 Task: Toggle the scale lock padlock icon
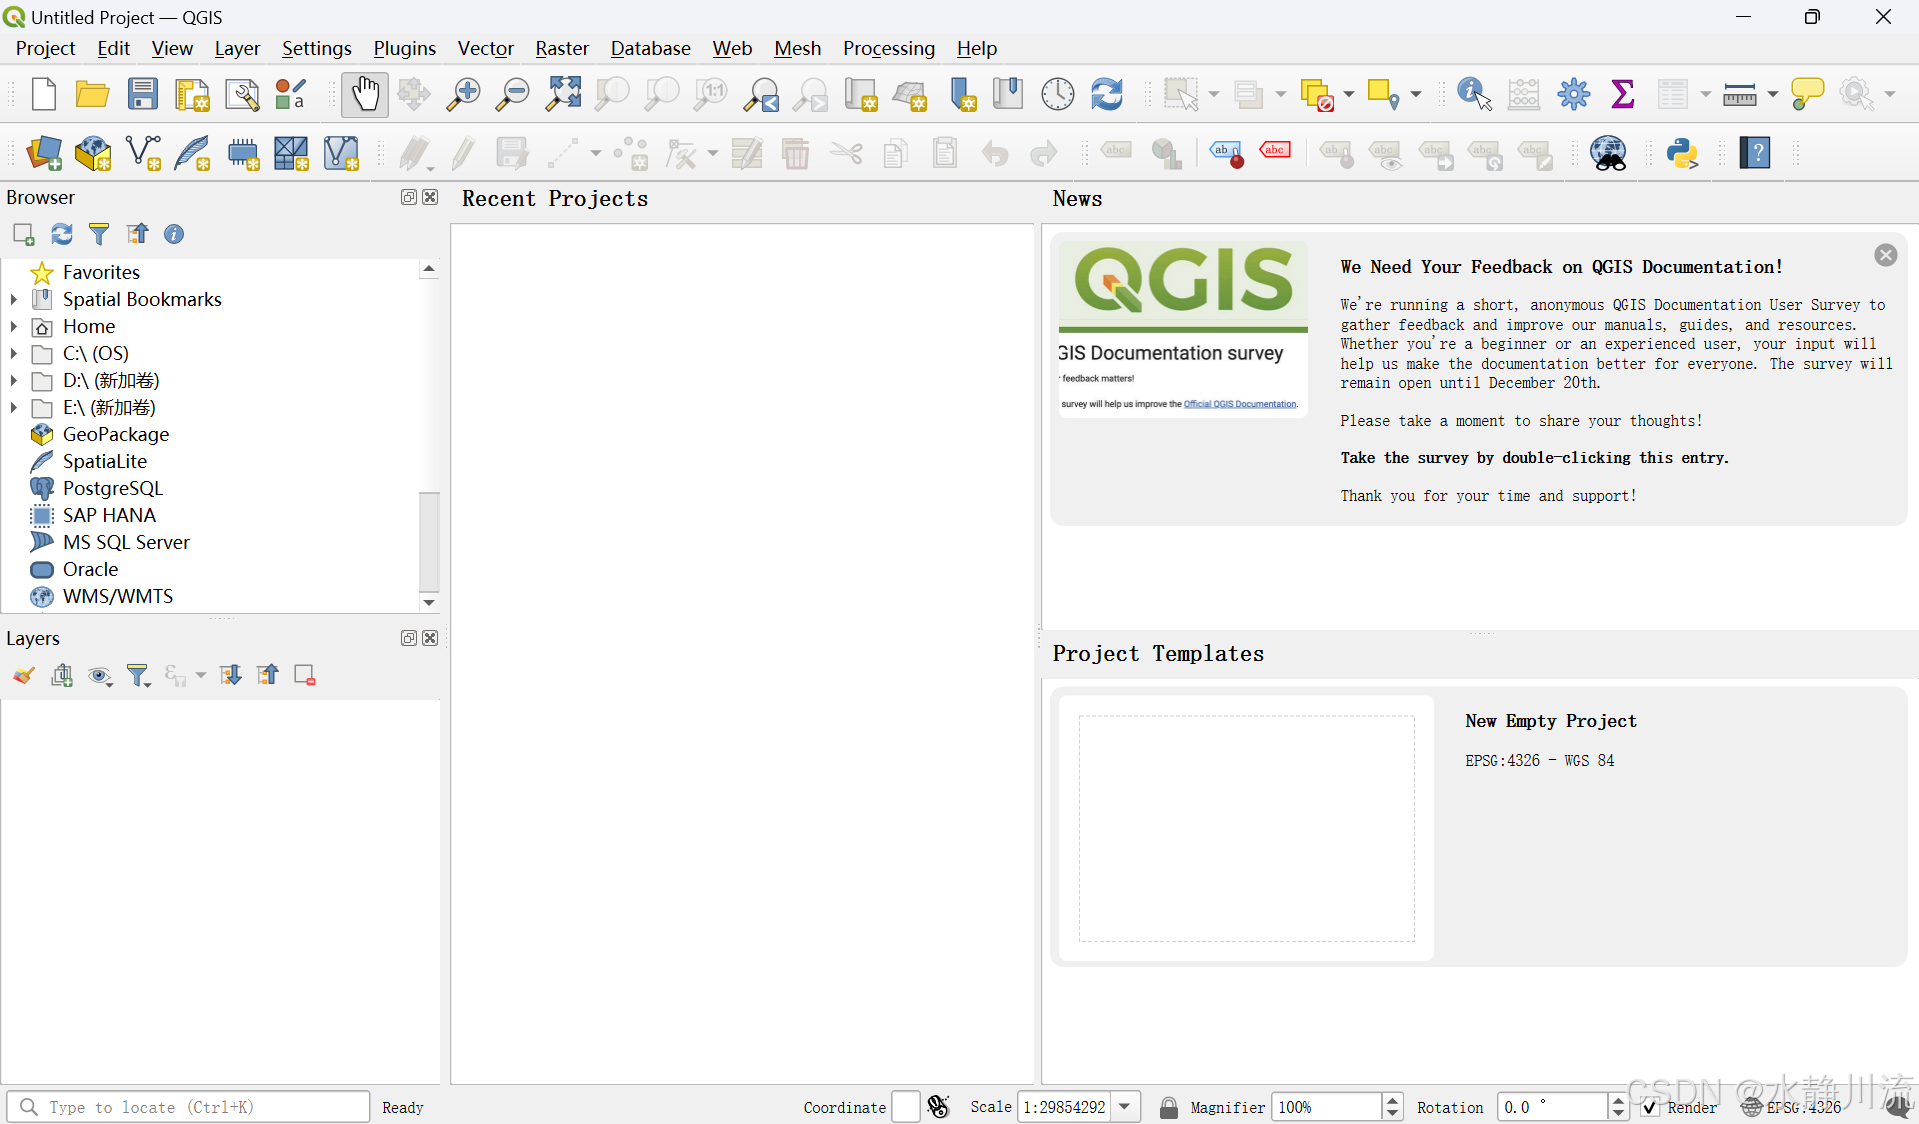click(1168, 1107)
